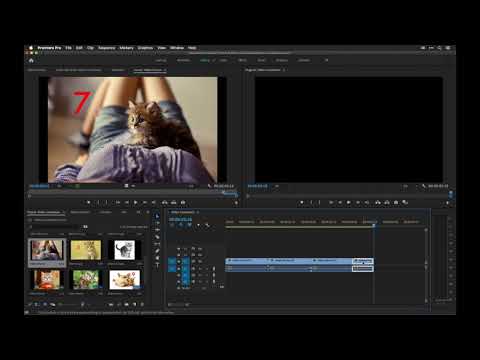Step forward one frame in Program monitor
Viewport: 480px width, 360px height.
click(x=358, y=202)
